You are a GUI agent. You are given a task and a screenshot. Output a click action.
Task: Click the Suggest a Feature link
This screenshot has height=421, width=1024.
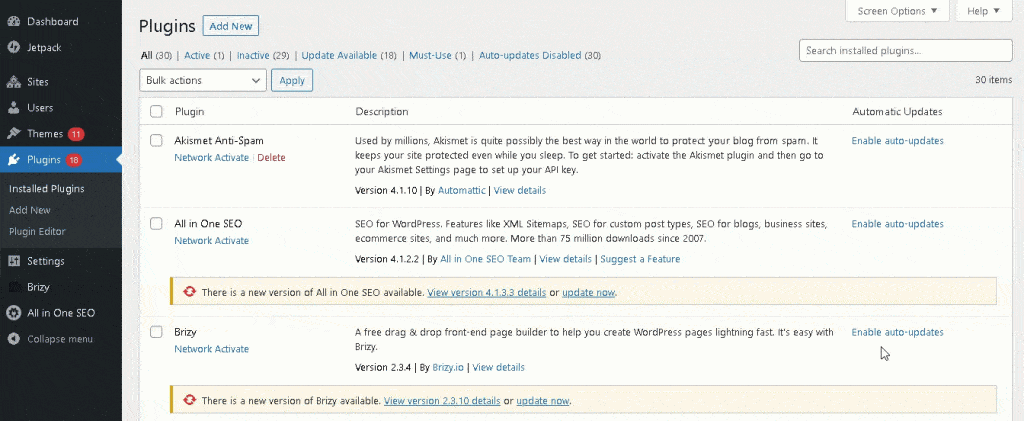pos(640,259)
